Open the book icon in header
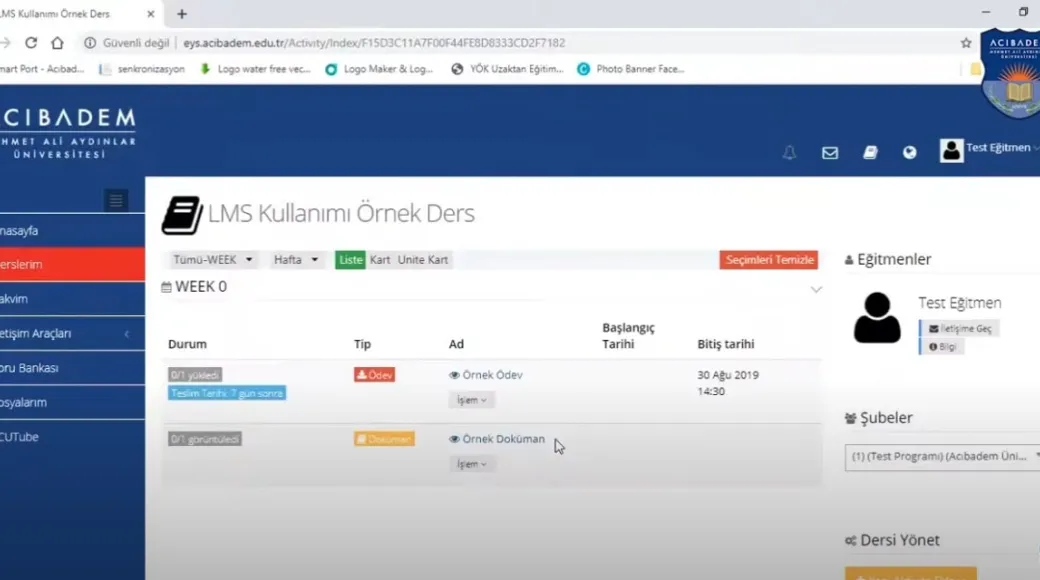 tap(870, 153)
